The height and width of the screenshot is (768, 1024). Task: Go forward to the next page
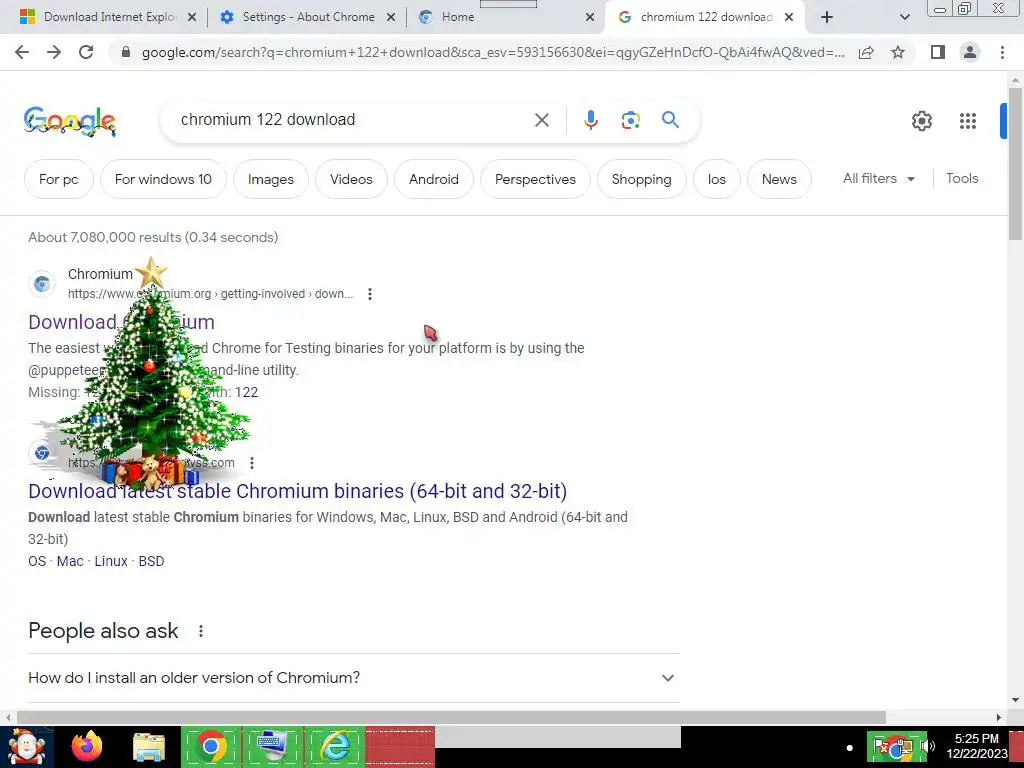[54, 52]
